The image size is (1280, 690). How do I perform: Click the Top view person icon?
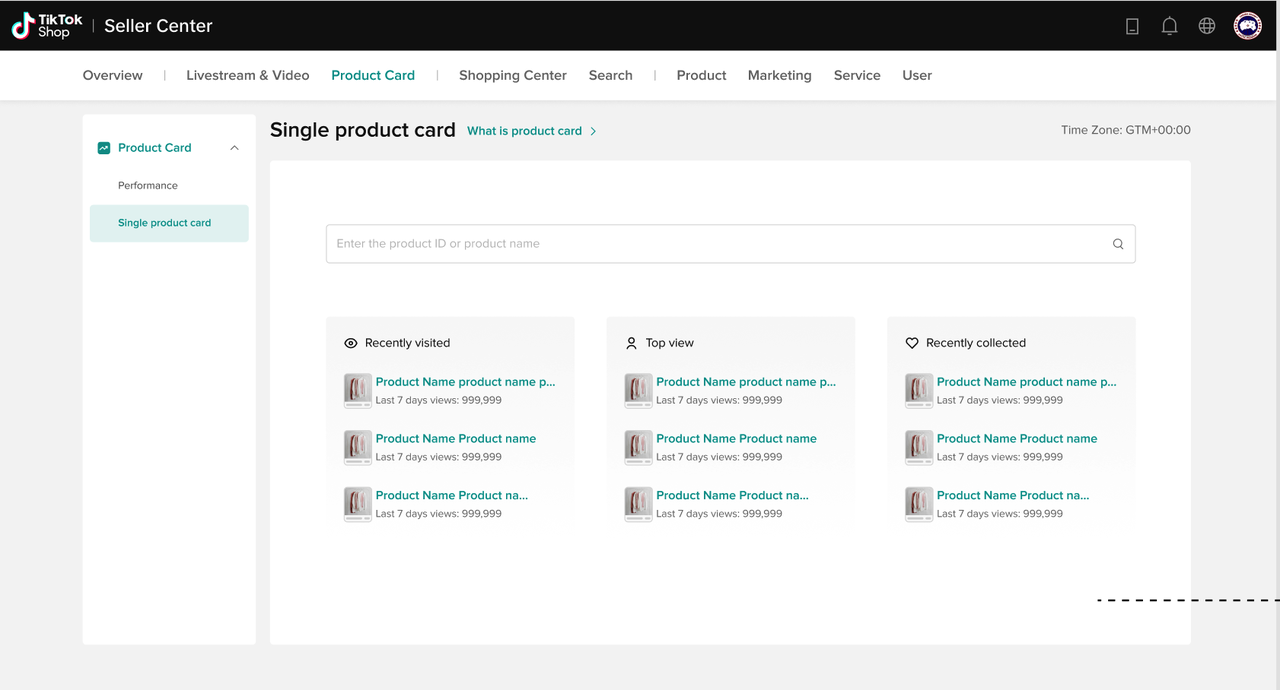[631, 343]
